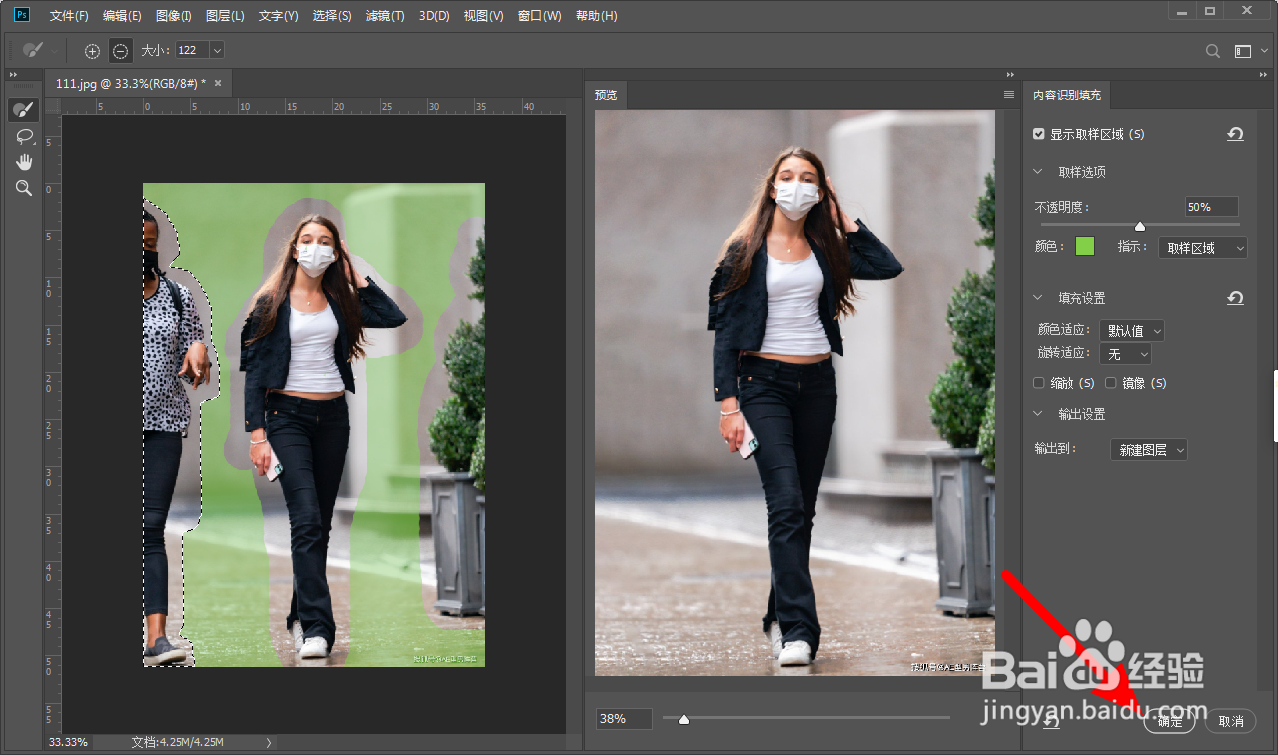Select the Sampling Brush tool in left toolbar
Screen dimensions: 1278x755
coord(24,109)
